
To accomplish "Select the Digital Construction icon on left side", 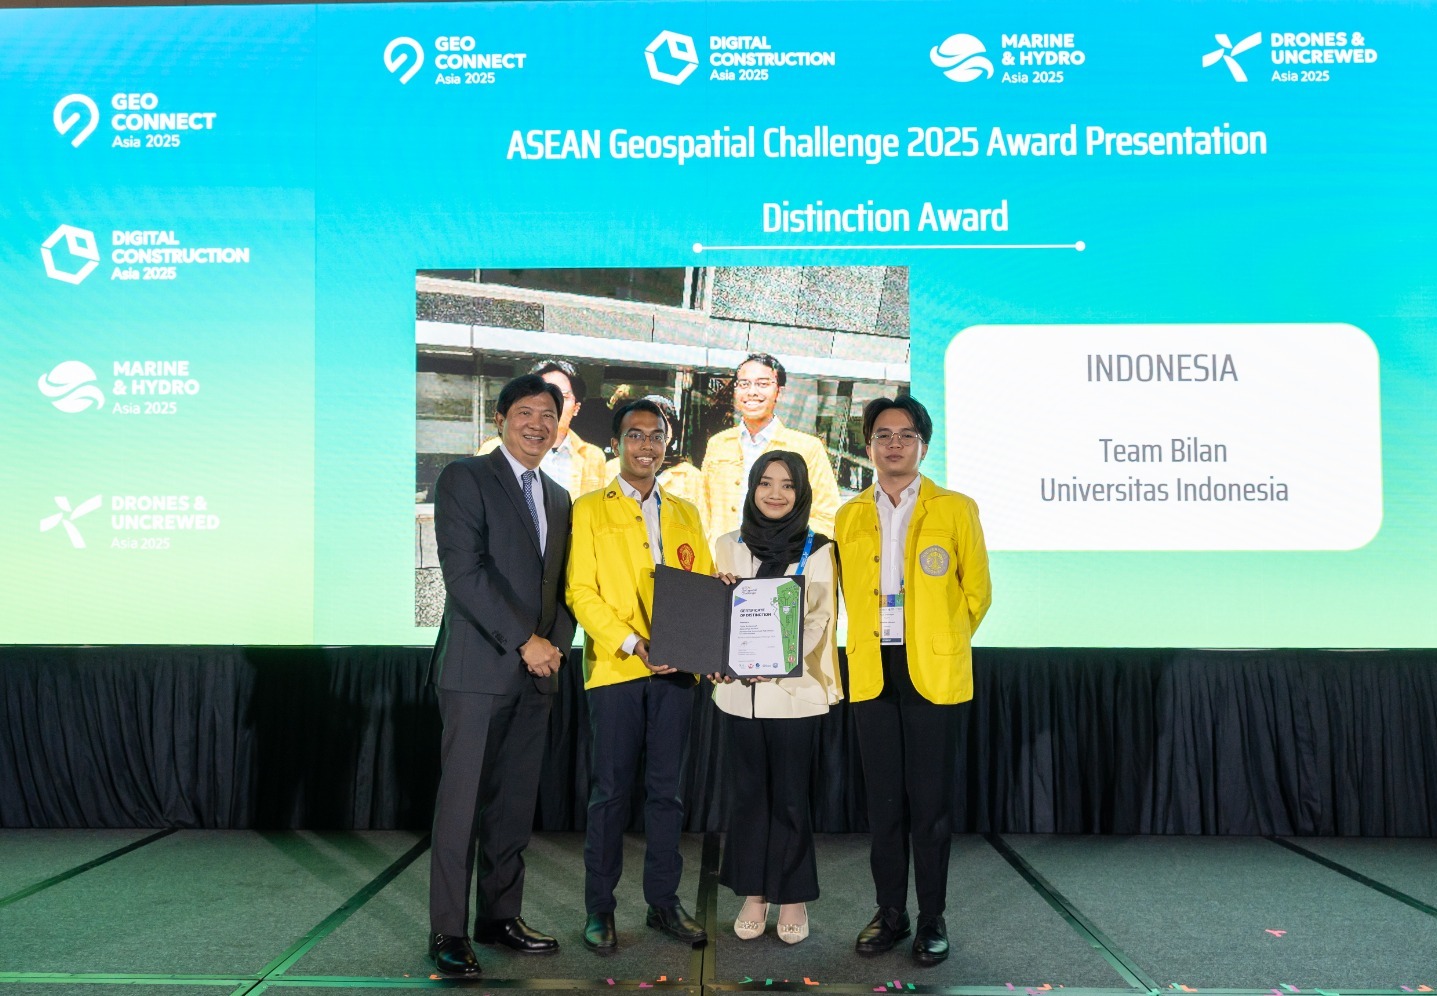I will tap(70, 254).
